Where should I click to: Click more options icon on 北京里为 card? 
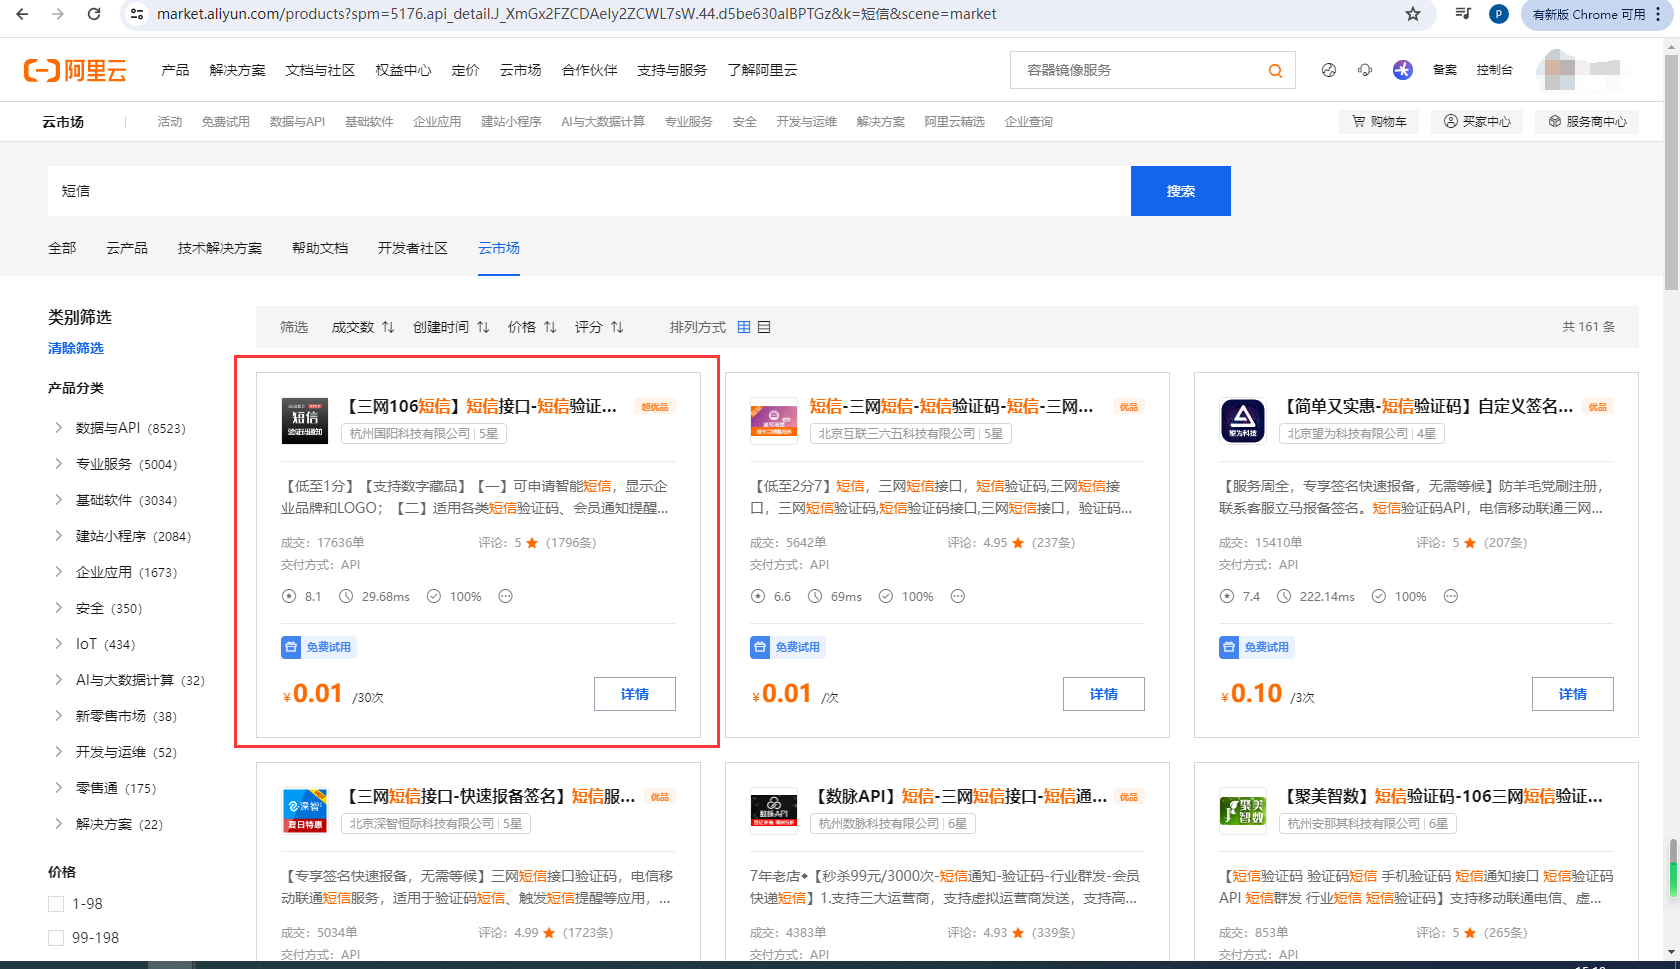point(1450,596)
